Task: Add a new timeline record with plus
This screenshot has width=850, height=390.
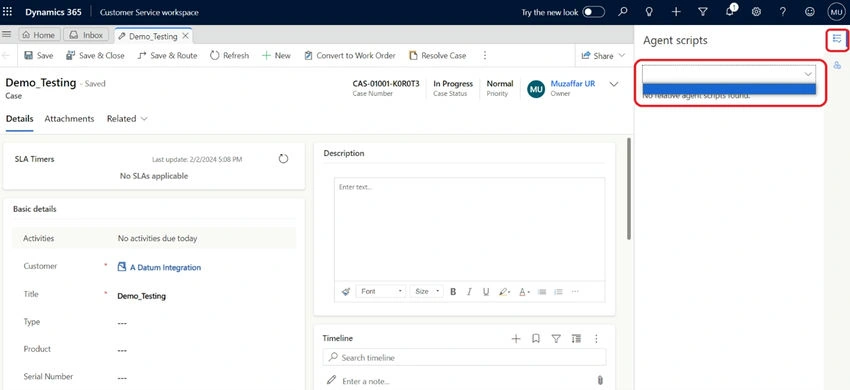Action: (516, 338)
